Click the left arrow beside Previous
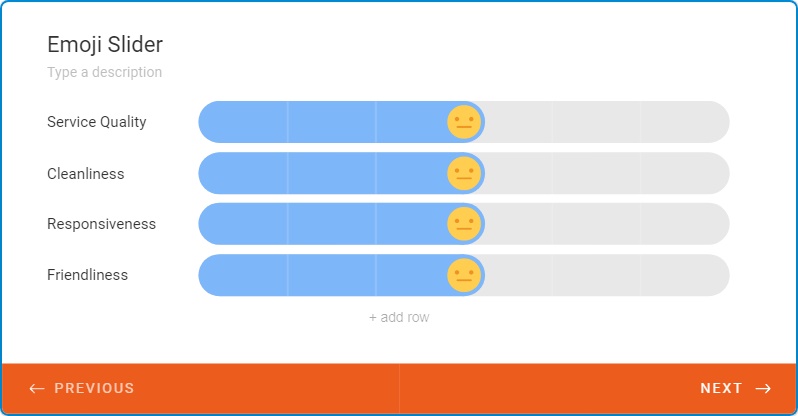Screen dimensions: 798x416 point(37,389)
